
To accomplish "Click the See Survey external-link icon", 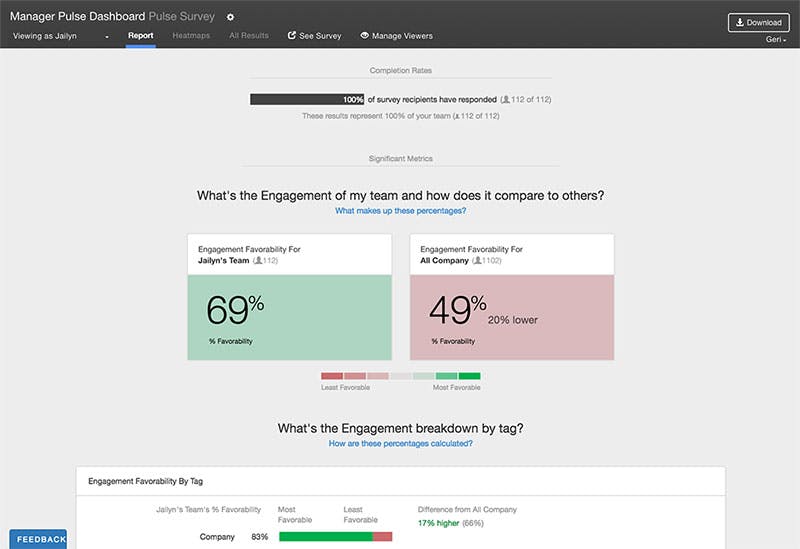I will (x=292, y=36).
